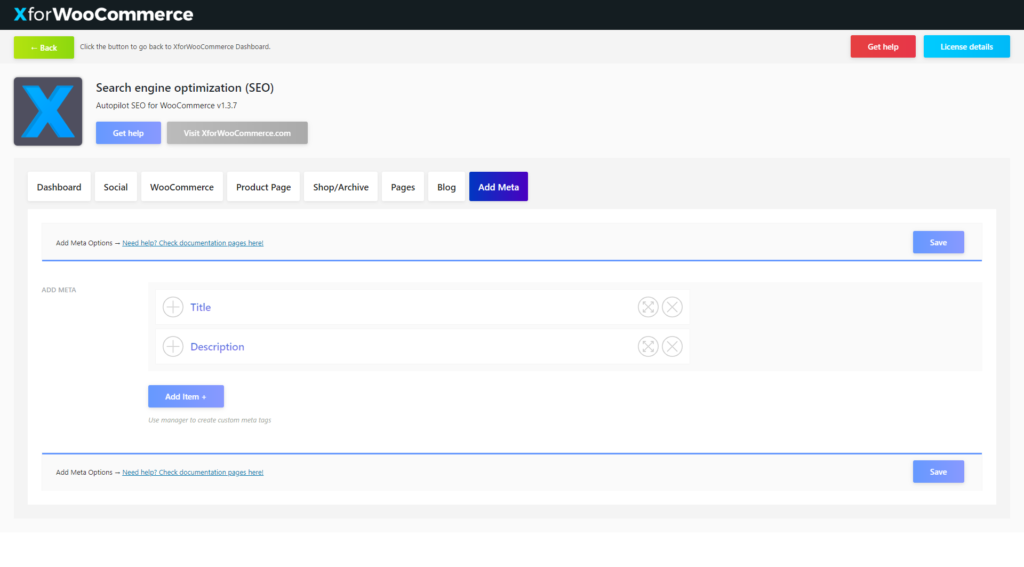Viewport: 1024px width, 567px height.
Task: Expand the Title meta item
Action: (x=173, y=307)
